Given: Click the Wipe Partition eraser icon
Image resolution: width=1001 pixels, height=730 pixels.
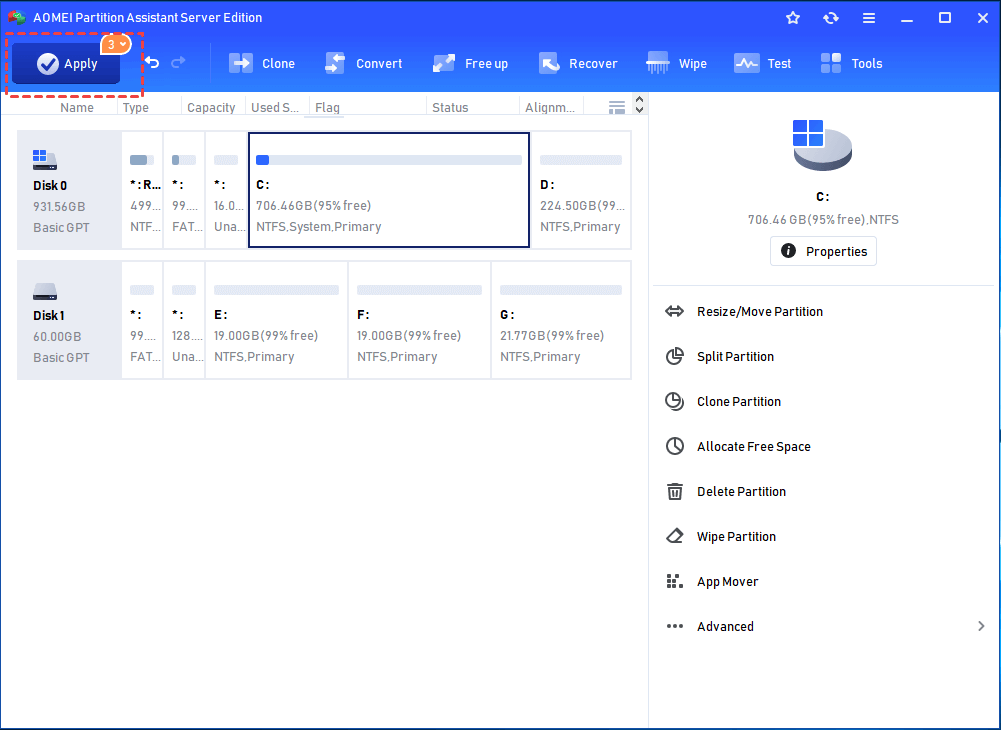Looking at the screenshot, I should [x=675, y=536].
